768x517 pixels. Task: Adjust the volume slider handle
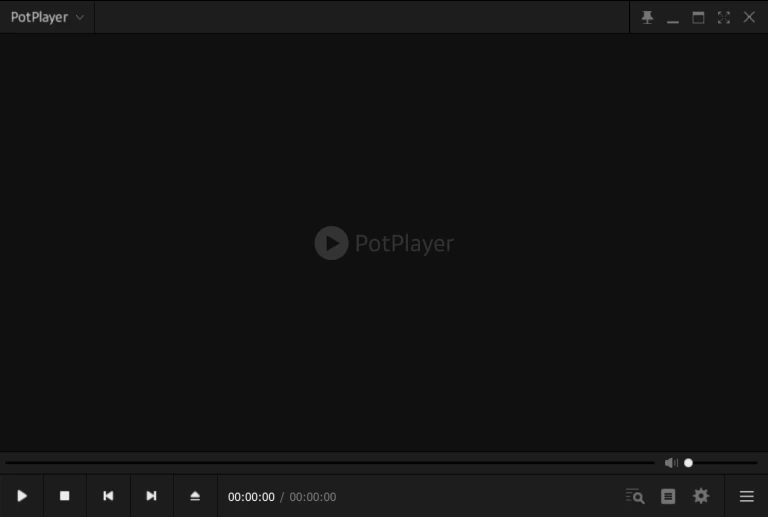coord(689,463)
